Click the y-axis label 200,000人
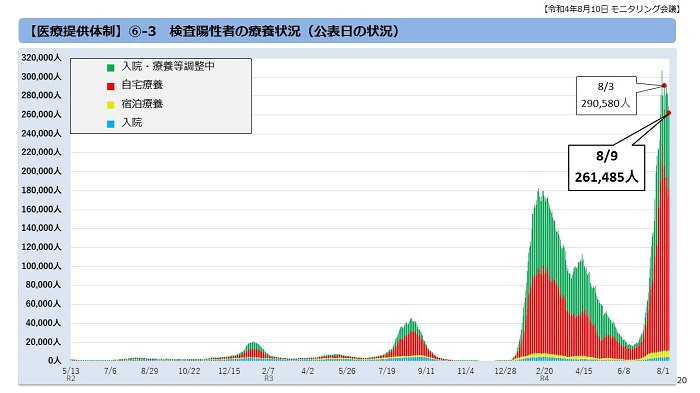Screen dimensions: 700x393 [41, 171]
